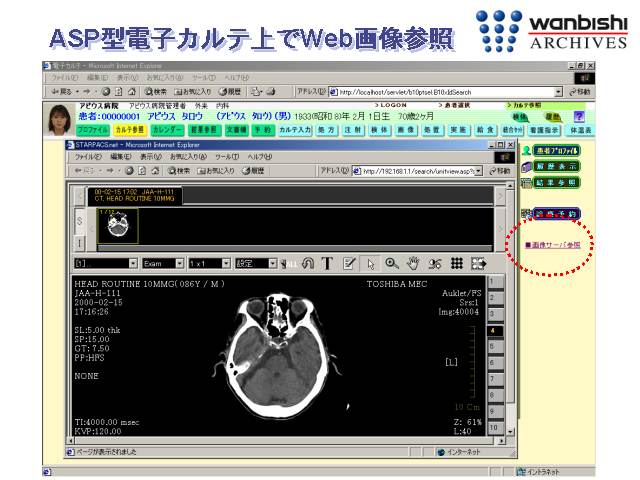Activate the magnifier zoom tool
640x480 pixels.
392,263
